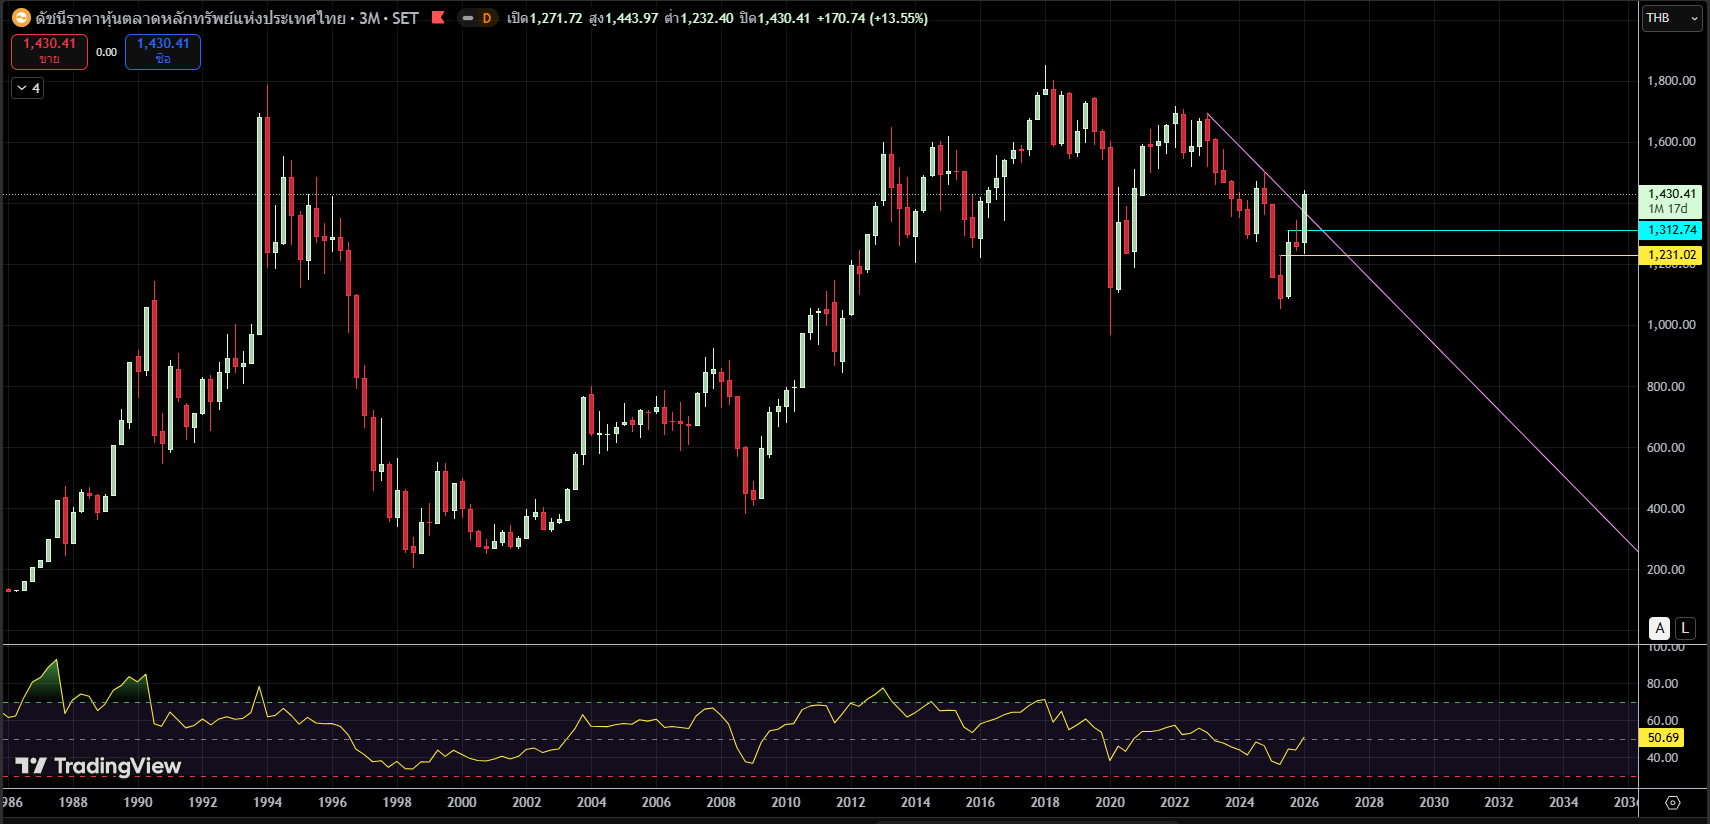Screen dimensions: 1710x824
Task: Click the 1998 time axis label
Action: click(x=397, y=802)
